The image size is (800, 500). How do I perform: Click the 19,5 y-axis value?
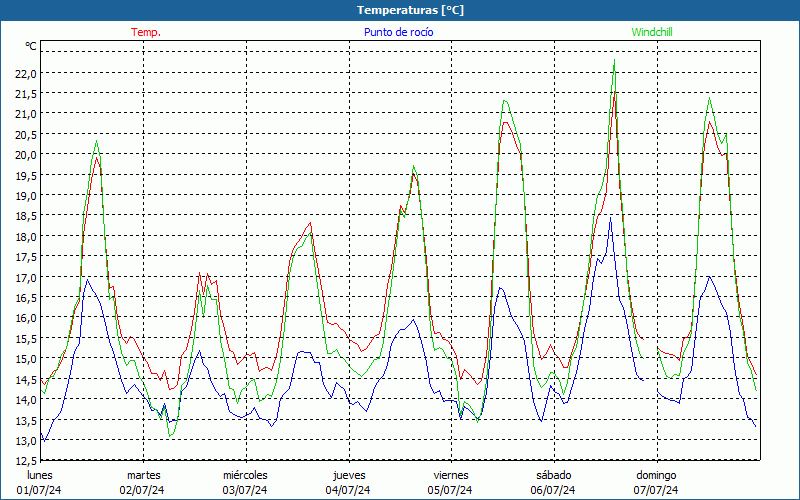[26, 176]
